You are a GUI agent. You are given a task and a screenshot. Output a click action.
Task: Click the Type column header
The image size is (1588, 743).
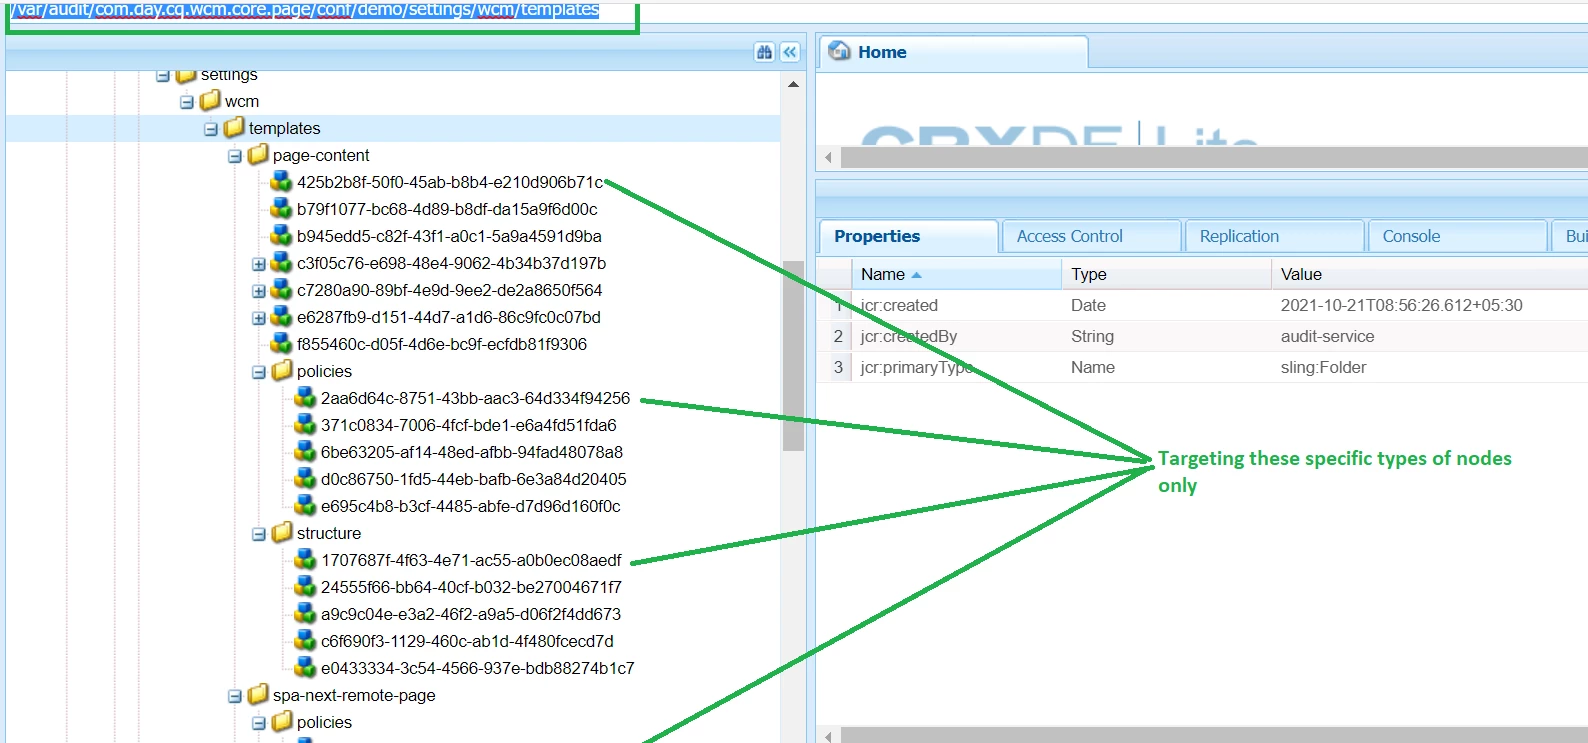tap(1166, 274)
